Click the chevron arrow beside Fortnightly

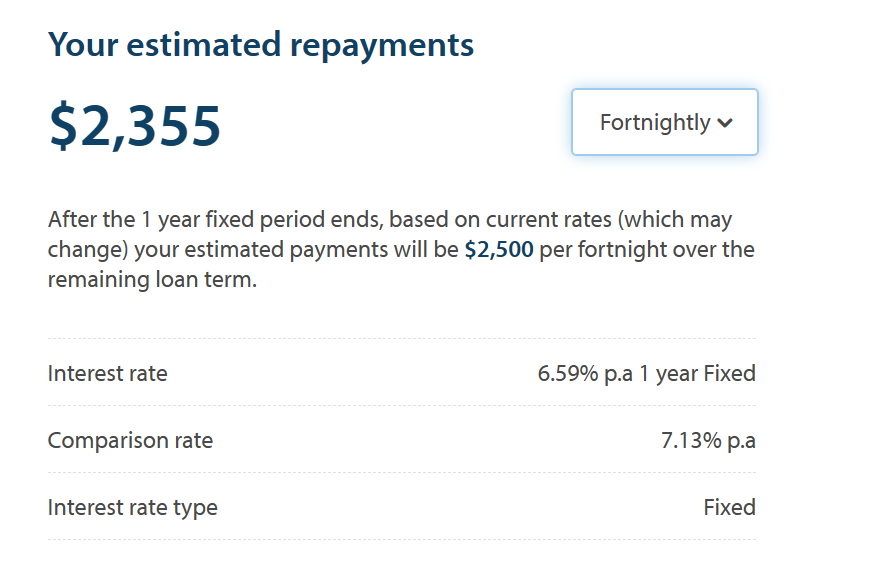coord(724,123)
